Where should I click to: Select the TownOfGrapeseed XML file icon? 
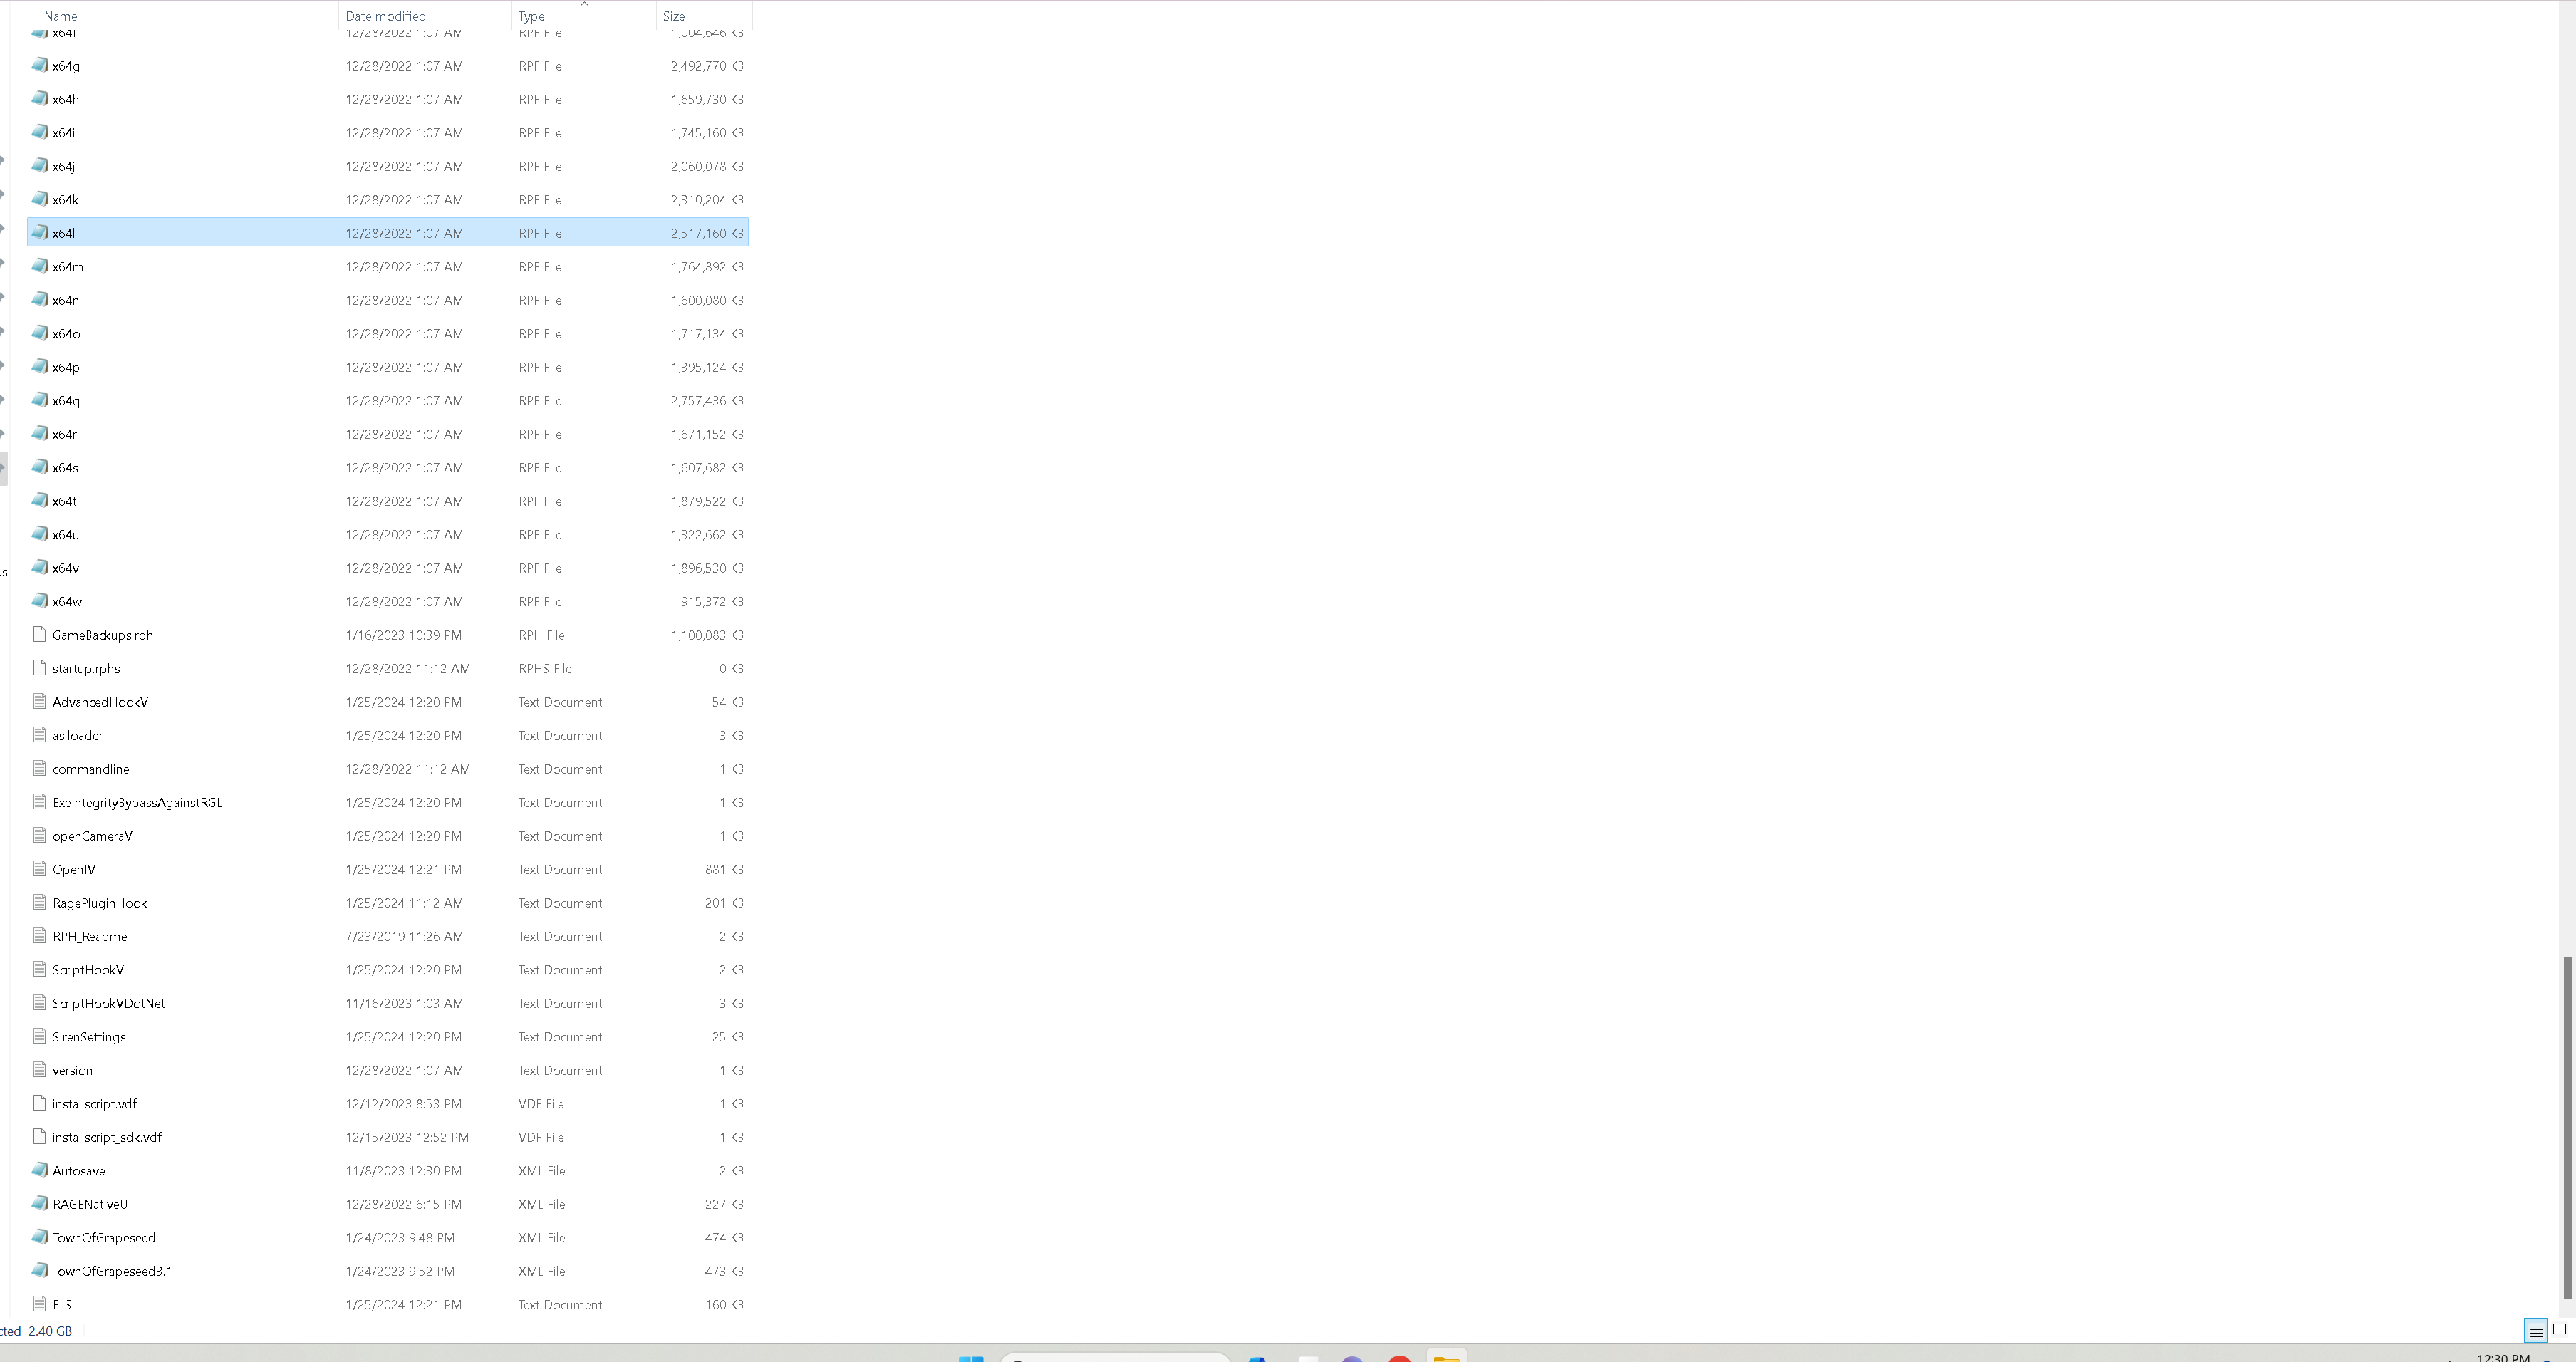40,1237
